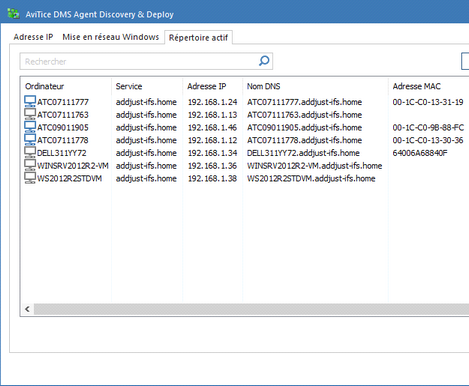The image size is (469, 386).
Task: Click MAC address 00-1C-C0-13-31-19
Action: click(x=428, y=102)
